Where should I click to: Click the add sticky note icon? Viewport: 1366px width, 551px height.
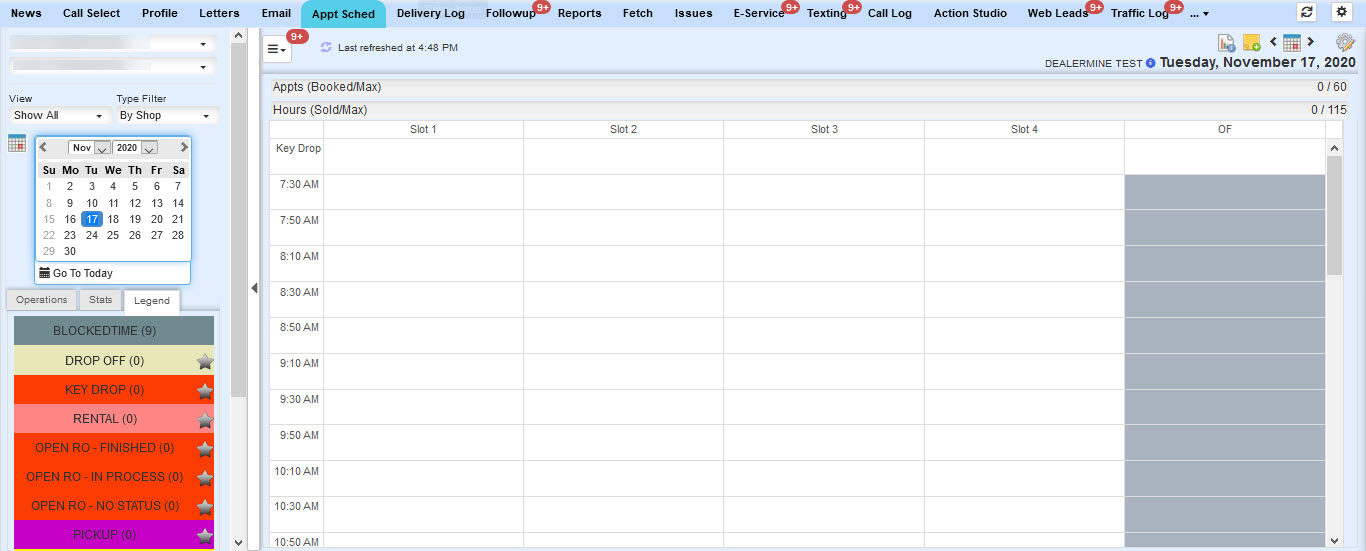pyautogui.click(x=1251, y=42)
